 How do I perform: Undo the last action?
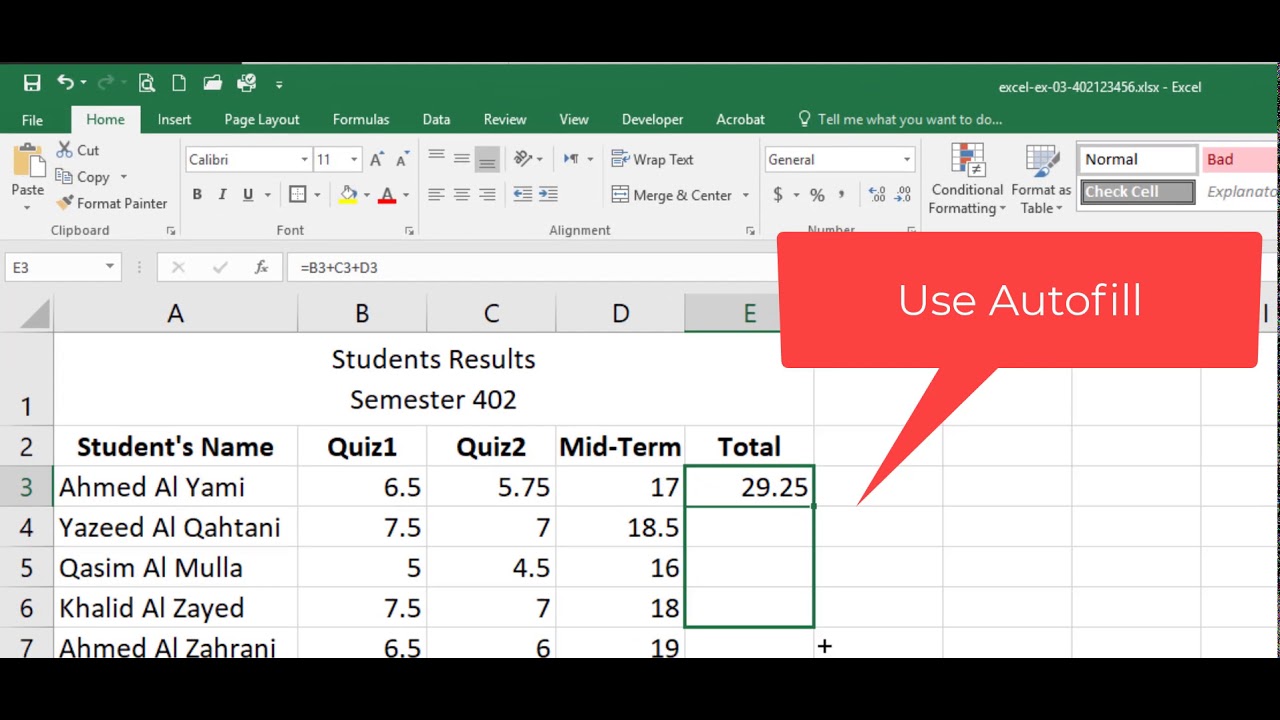coord(65,84)
